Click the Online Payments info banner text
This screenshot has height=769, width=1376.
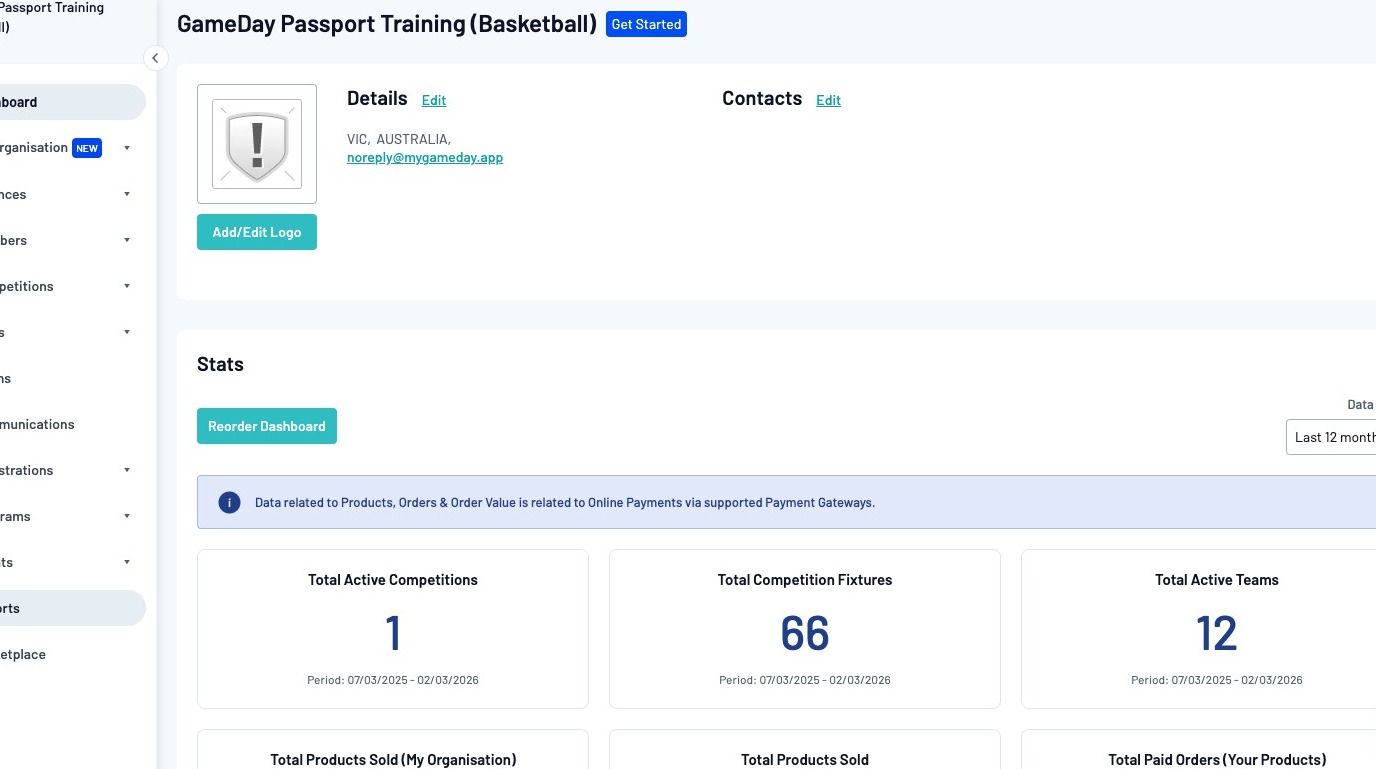pyautogui.click(x=565, y=503)
